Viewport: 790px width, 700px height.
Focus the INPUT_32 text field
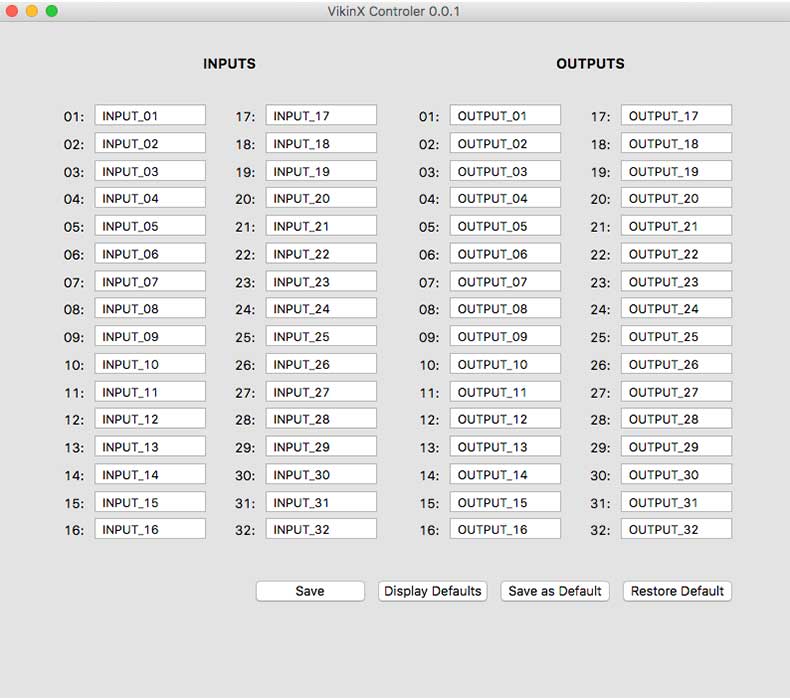point(321,529)
